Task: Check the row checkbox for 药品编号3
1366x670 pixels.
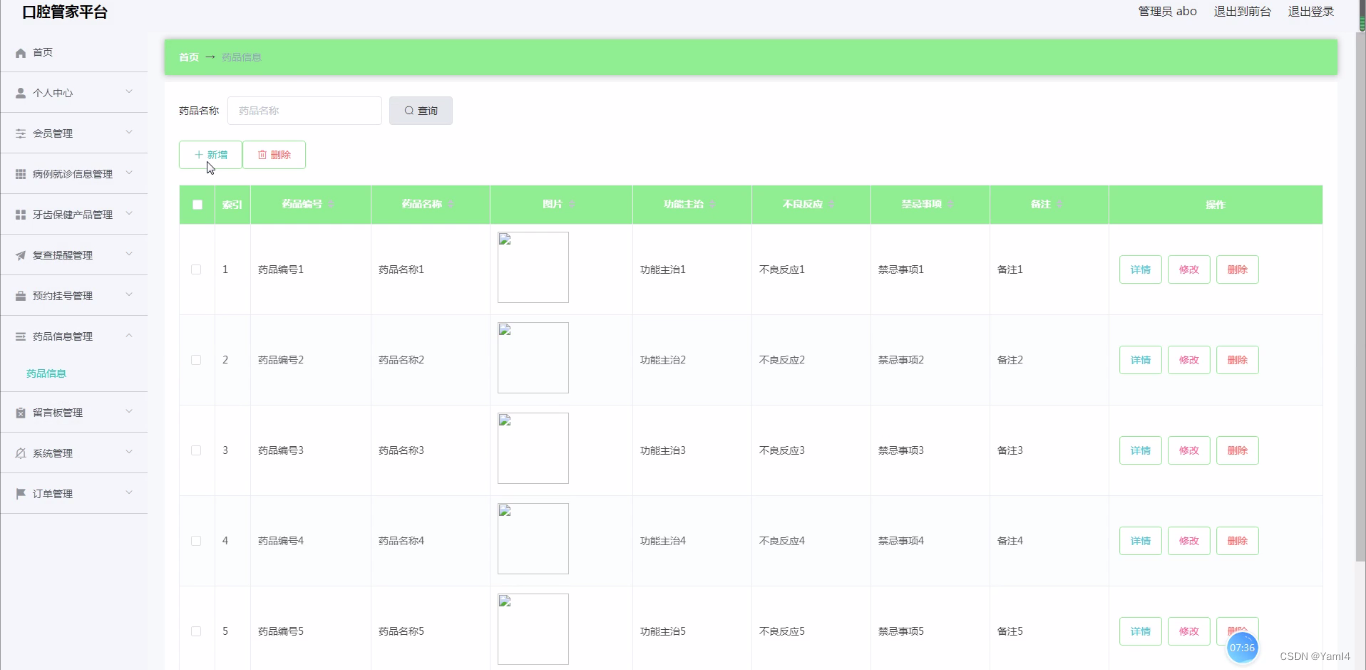Action: point(196,450)
